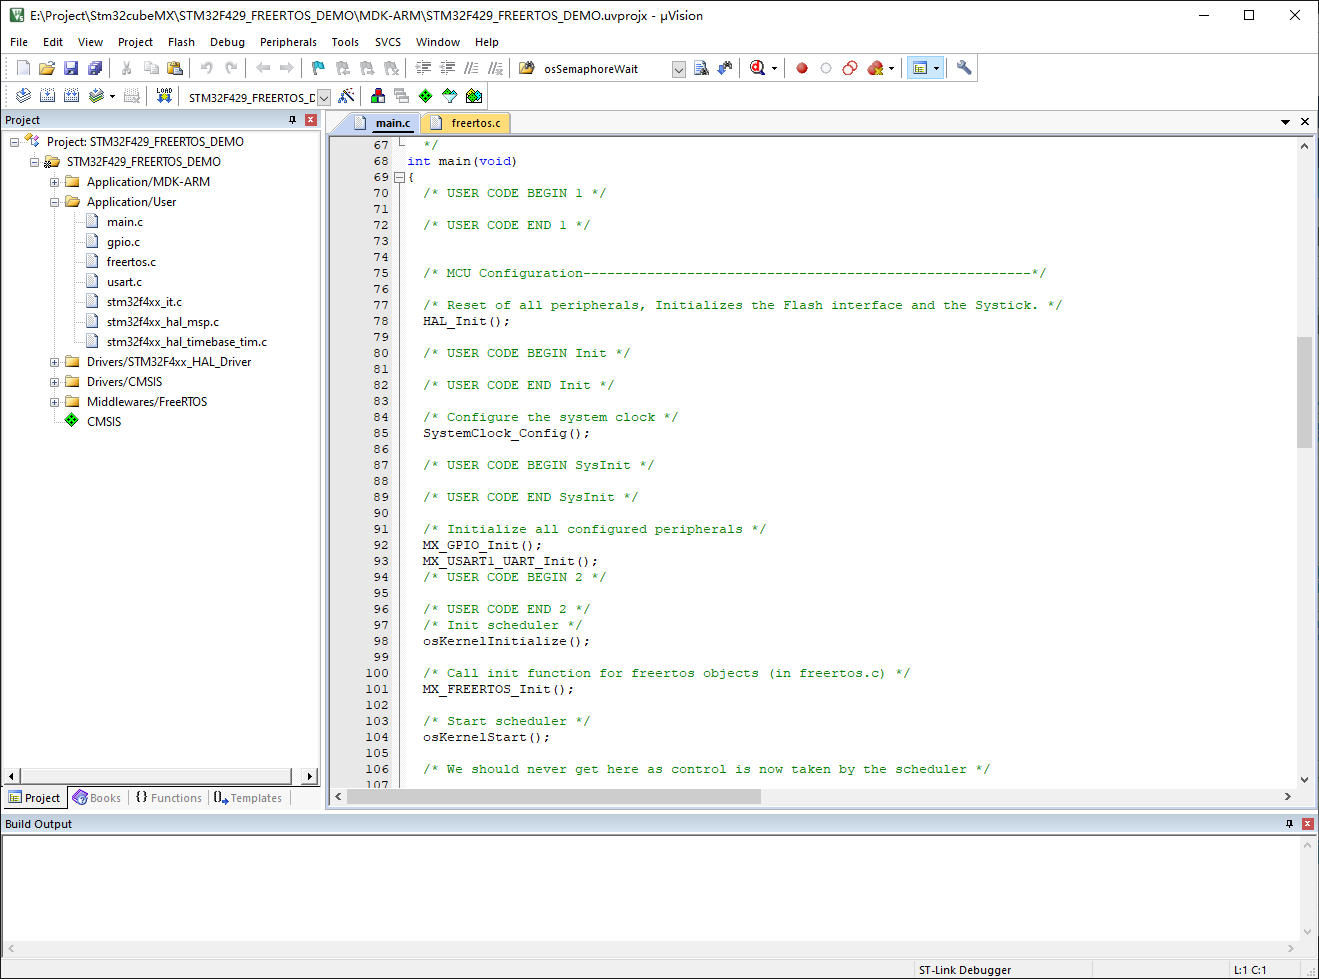This screenshot has height=979, width=1319.
Task: Insert or remove bookmark flag icon
Action: pyautogui.click(x=319, y=68)
